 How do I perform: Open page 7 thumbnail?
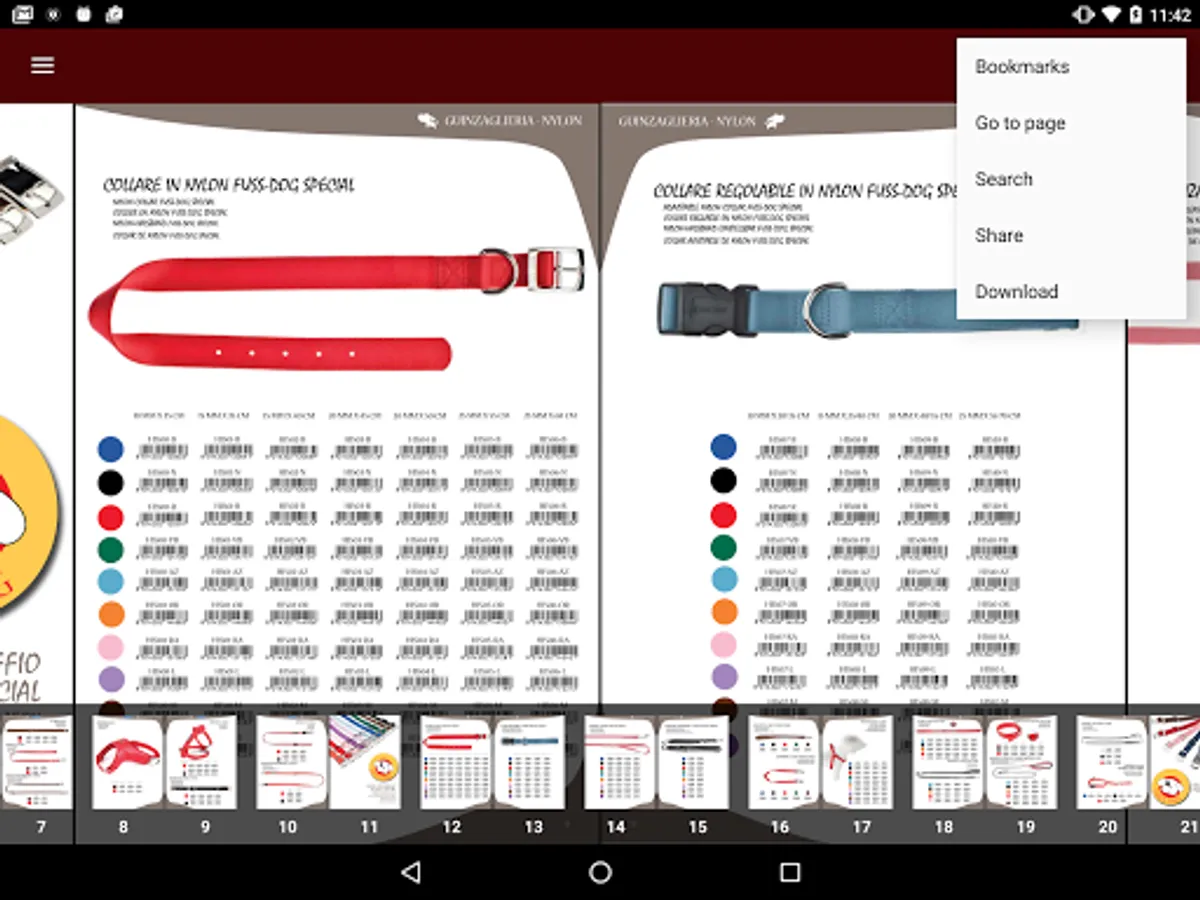[36, 763]
